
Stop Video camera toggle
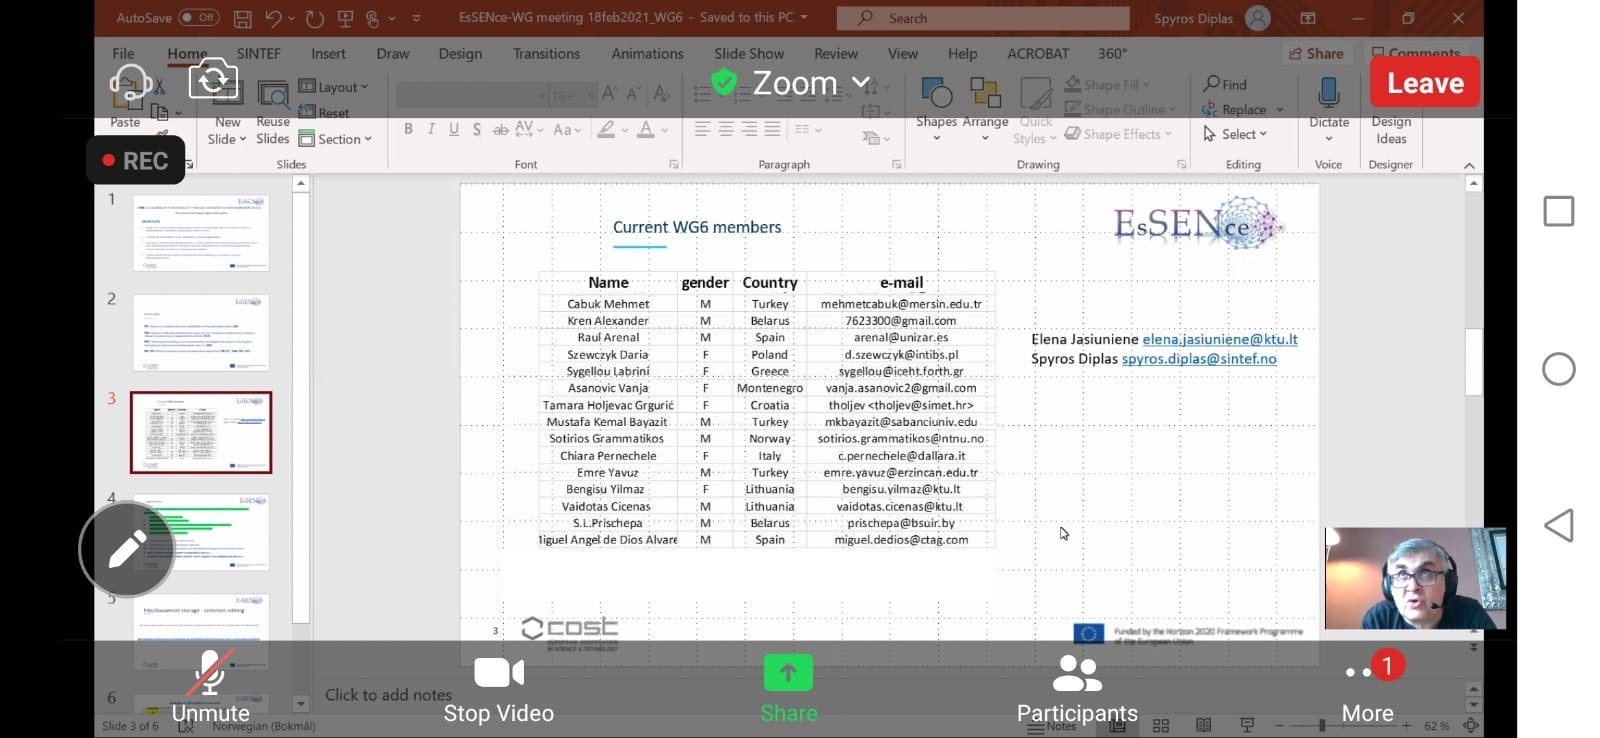498,688
